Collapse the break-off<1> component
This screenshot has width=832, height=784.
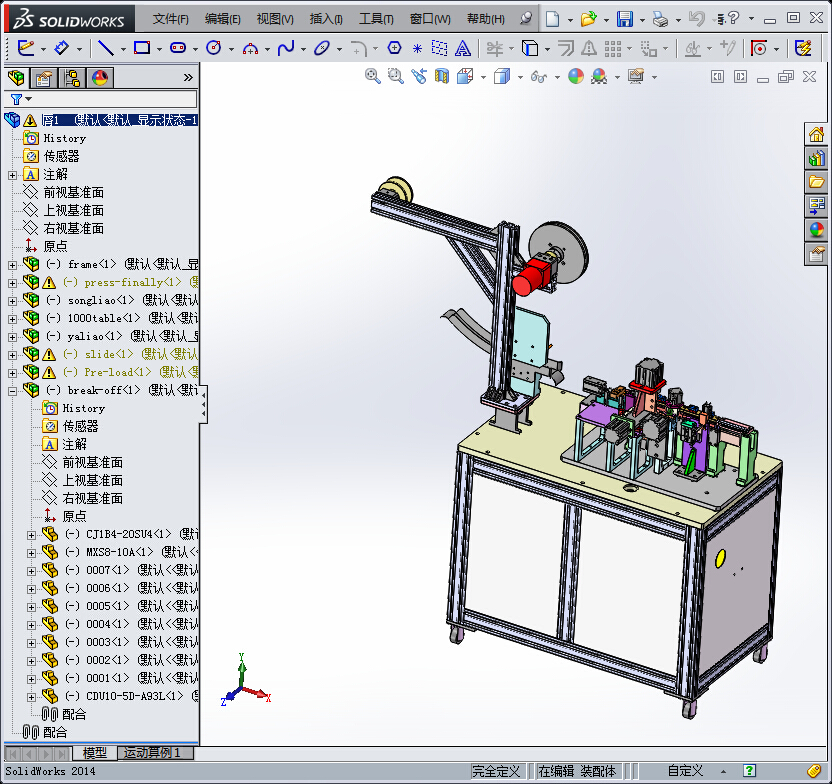click(x=13, y=391)
